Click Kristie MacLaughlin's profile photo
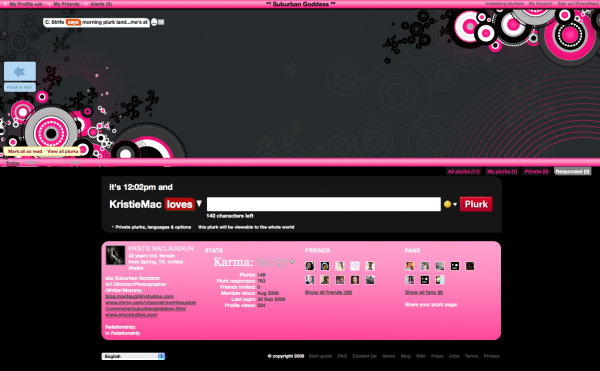600x371 pixels. click(115, 255)
